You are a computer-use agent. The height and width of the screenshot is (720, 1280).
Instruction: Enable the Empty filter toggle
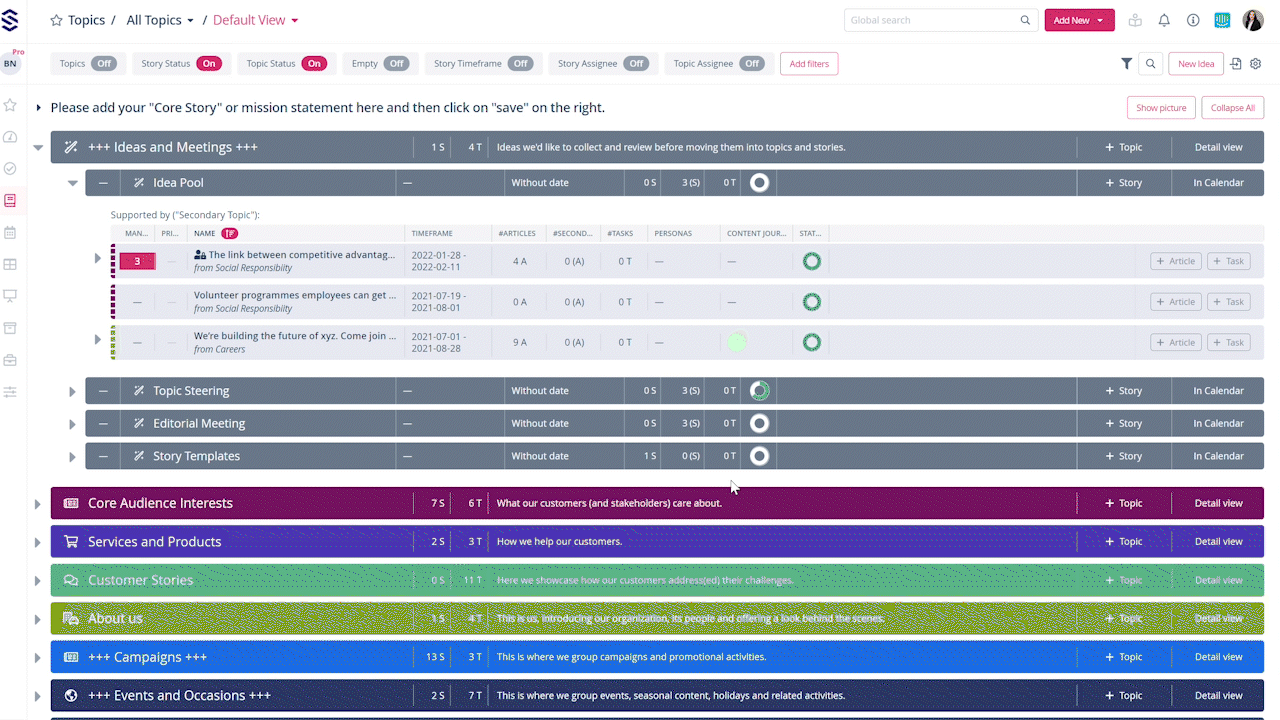point(396,64)
